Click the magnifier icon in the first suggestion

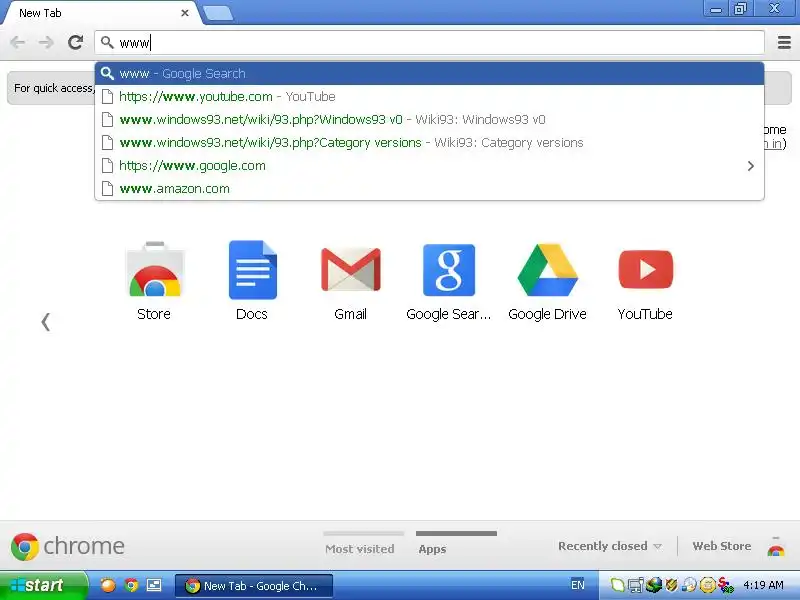(107, 73)
